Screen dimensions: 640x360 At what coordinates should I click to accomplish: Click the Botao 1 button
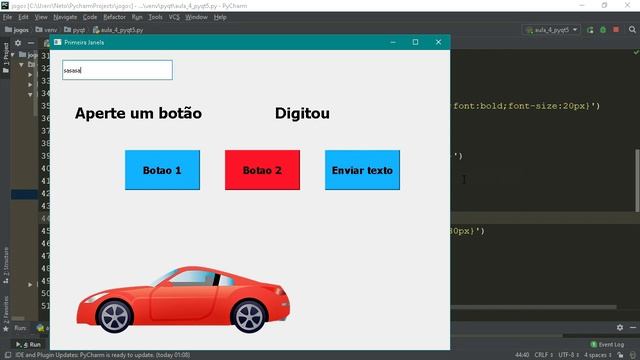(162, 170)
